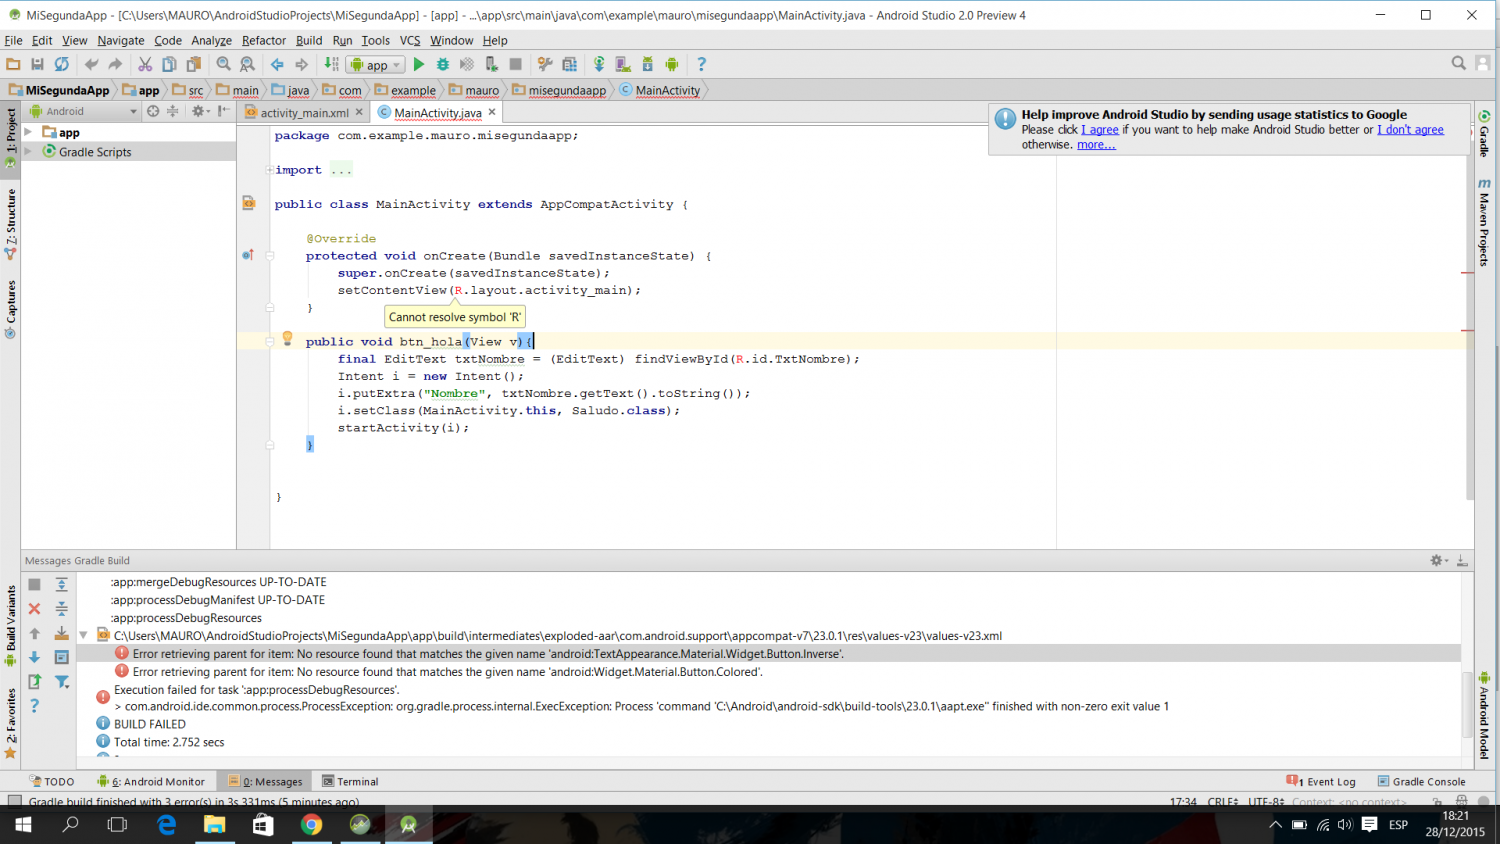Toggle Autoscroll to Source icon in Messages

[61, 633]
